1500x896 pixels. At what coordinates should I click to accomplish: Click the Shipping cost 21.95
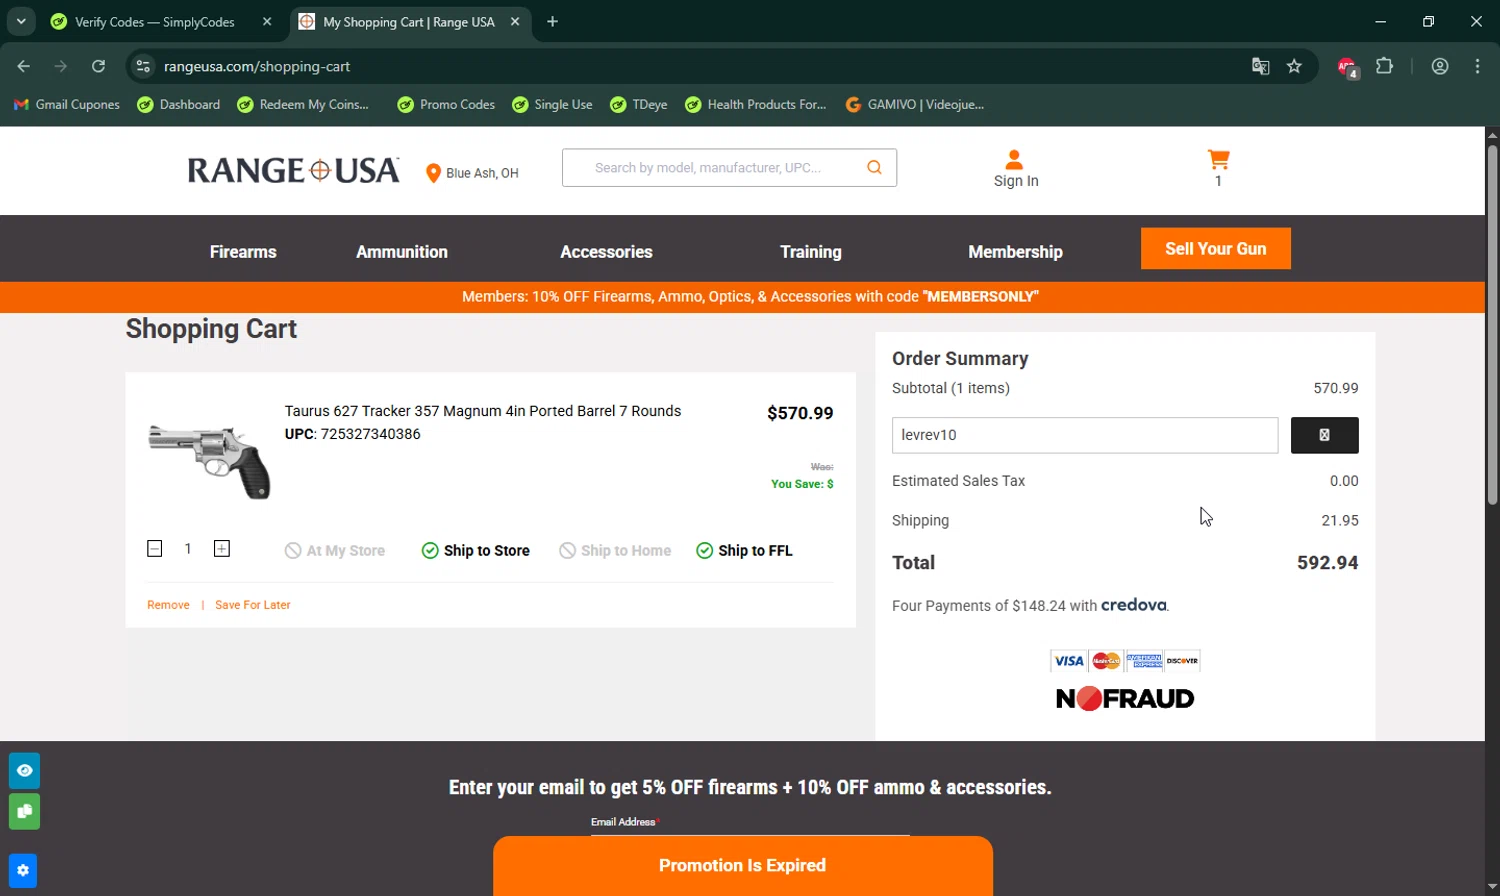tap(1339, 521)
